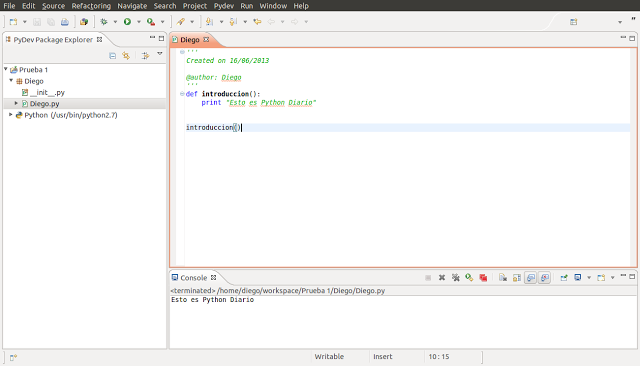This screenshot has width=640, height=366.
Task: Open the Open Console dropdown arrow
Action: 613,278
